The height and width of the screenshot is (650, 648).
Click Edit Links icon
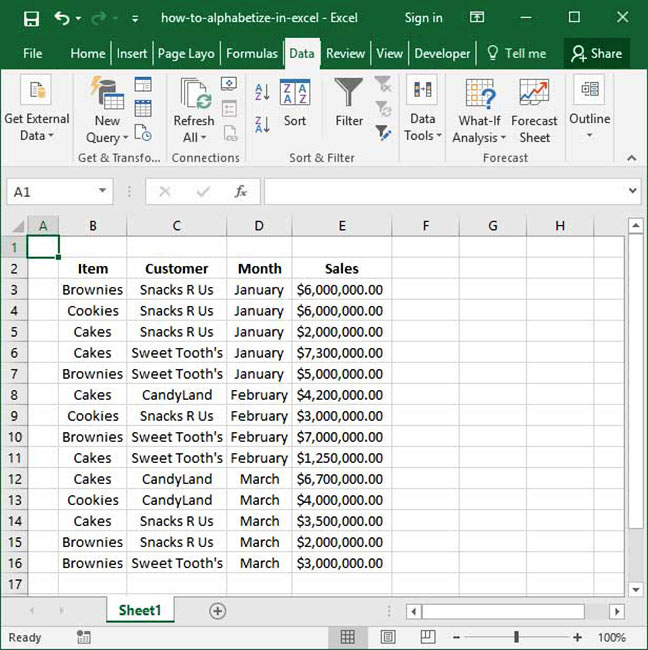click(x=230, y=133)
